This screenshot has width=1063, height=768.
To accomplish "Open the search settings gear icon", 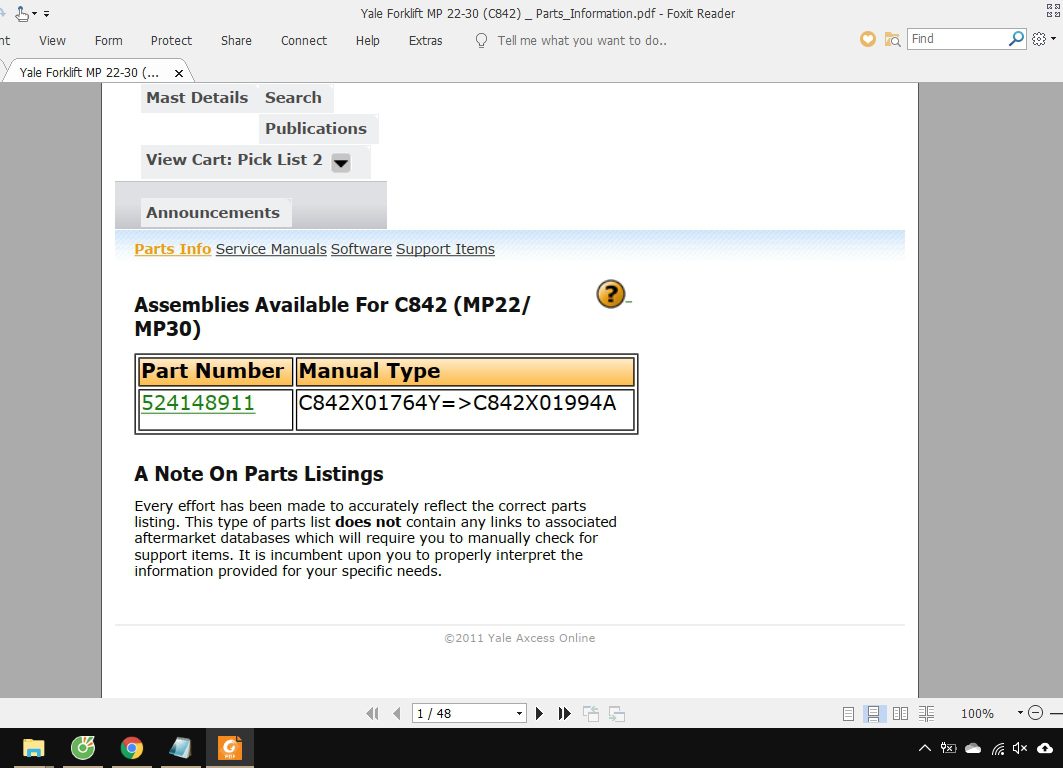I will point(1039,39).
